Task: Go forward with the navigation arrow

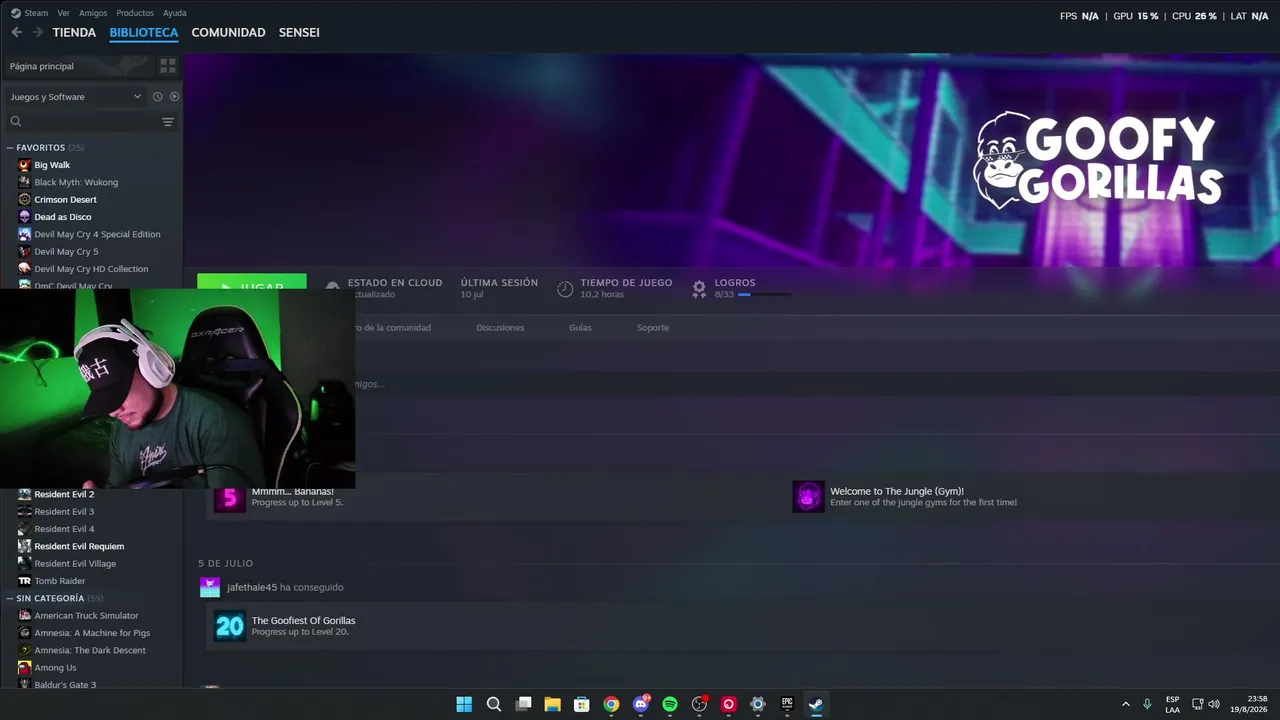Action: point(38,32)
